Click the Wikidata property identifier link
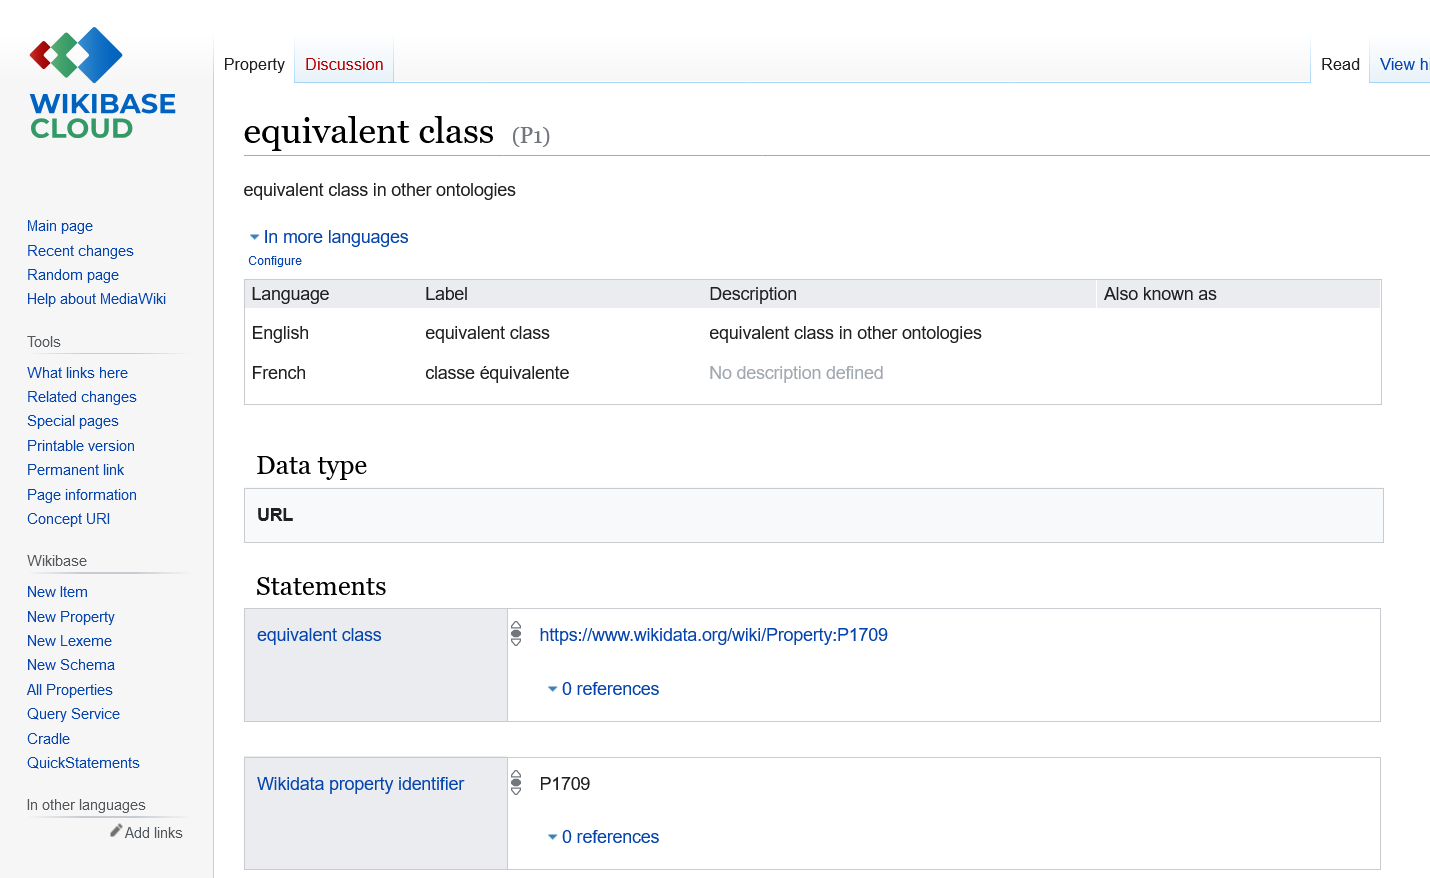Image resolution: width=1430 pixels, height=878 pixels. pyautogui.click(x=360, y=784)
